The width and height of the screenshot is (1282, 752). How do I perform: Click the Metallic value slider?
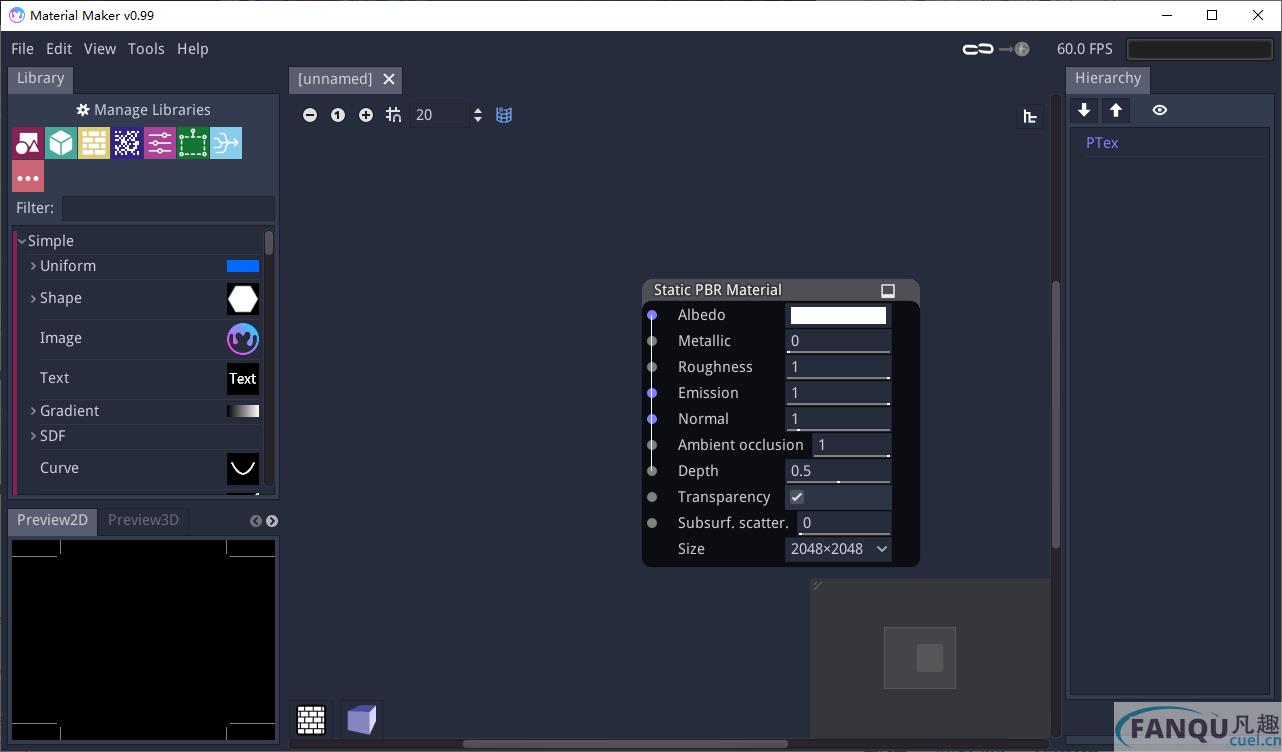[x=838, y=341]
